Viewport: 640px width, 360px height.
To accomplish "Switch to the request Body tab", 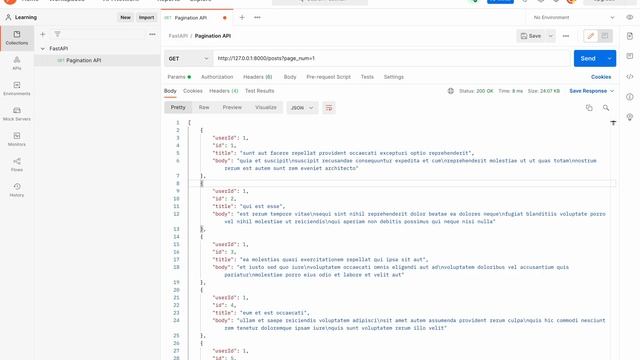I will 290,77.
